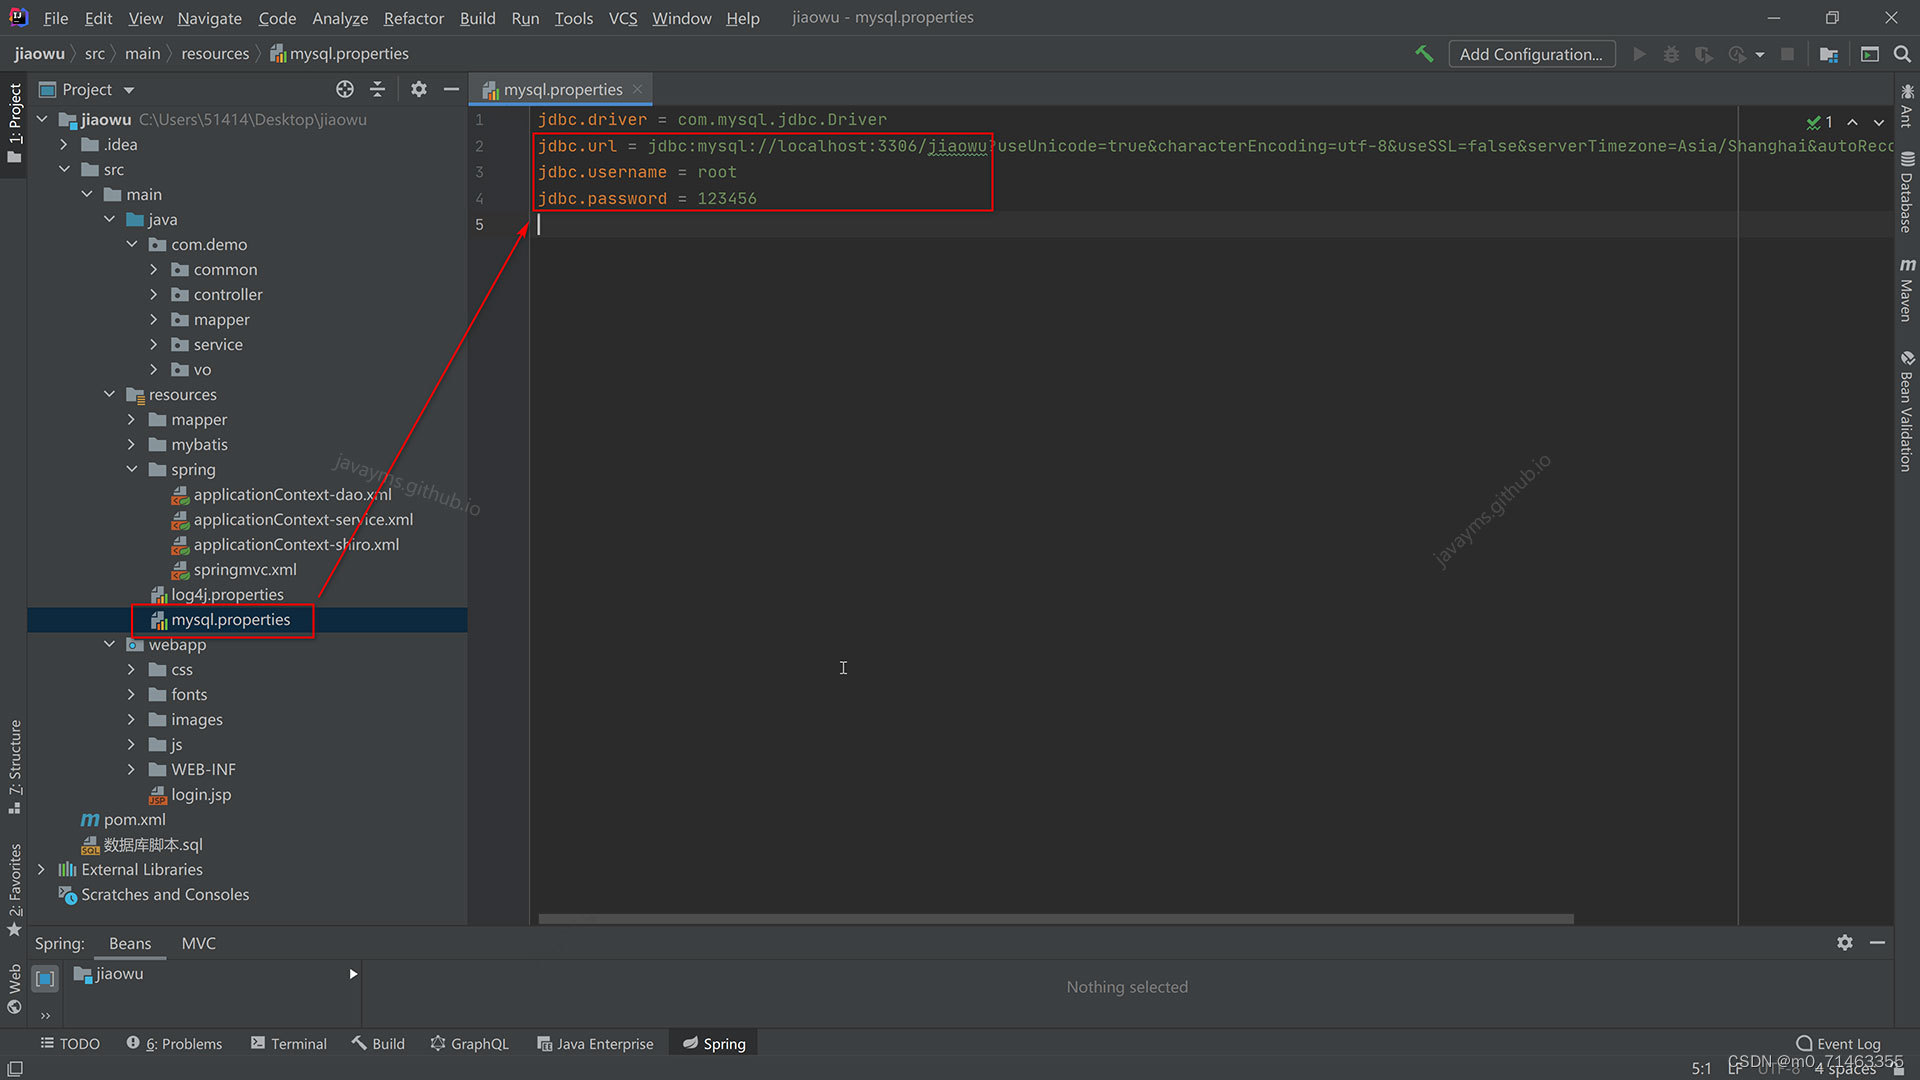Image resolution: width=1920 pixels, height=1080 pixels.
Task: Open Project panel settings gear
Action: (419, 90)
